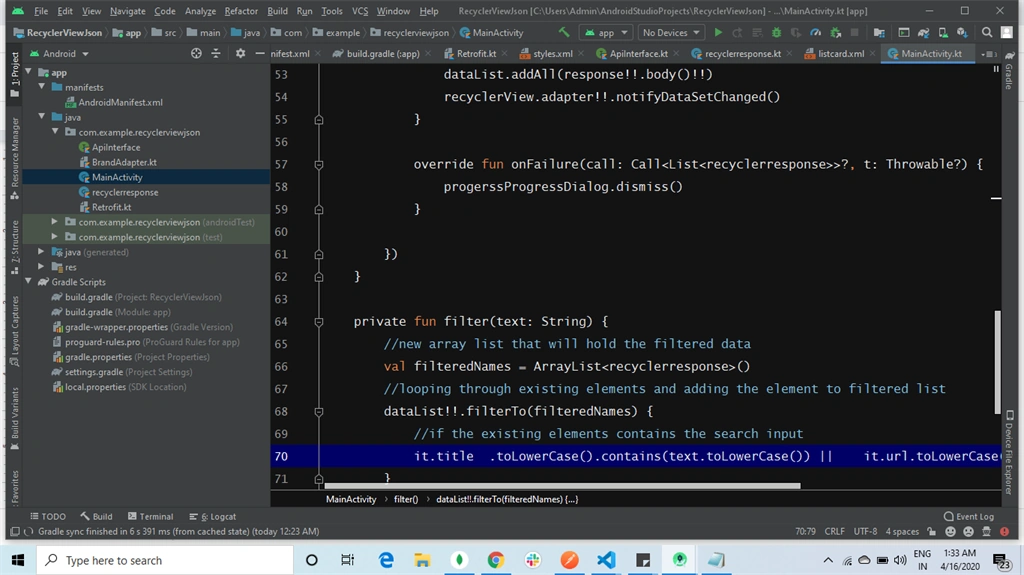Open the Android profiler gauge icon
This screenshot has width=1024, height=575.
(x=815, y=32)
